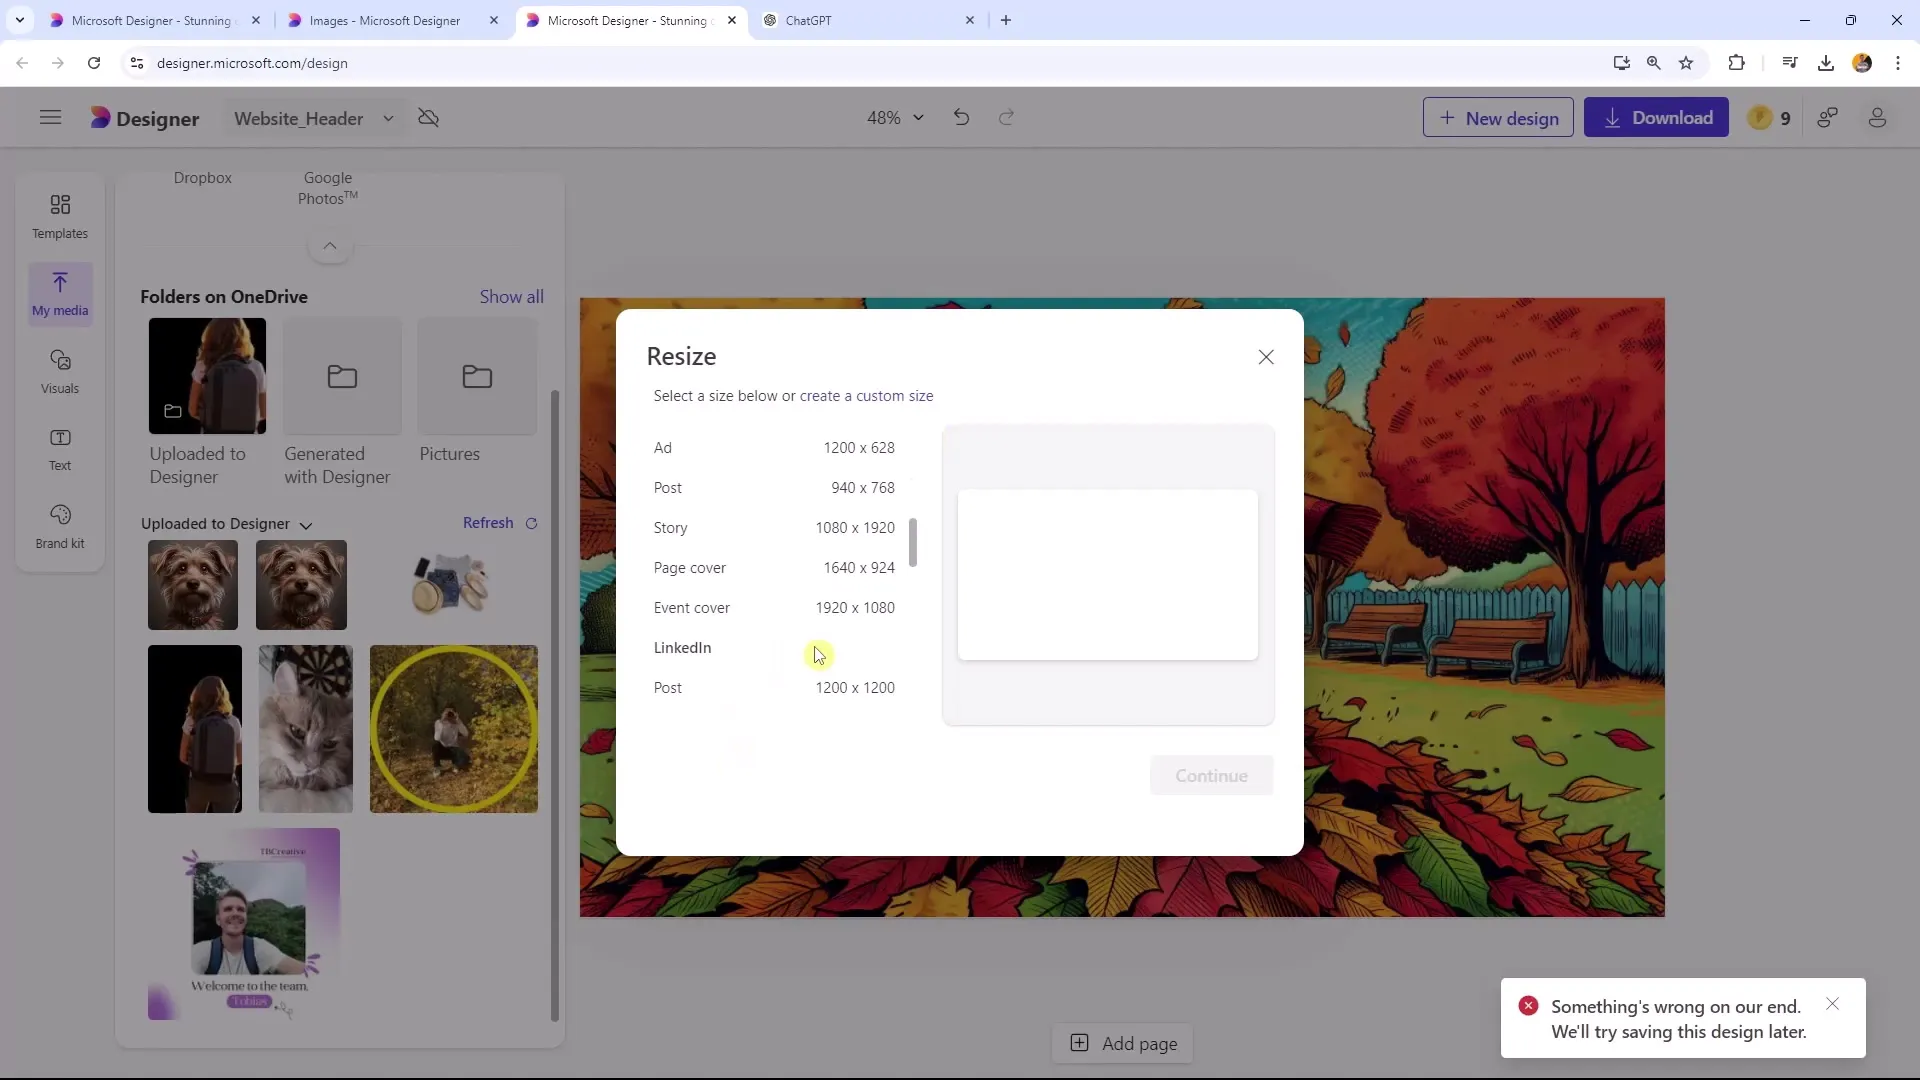Select the clothing flat-lay thumbnail

pos(451,584)
